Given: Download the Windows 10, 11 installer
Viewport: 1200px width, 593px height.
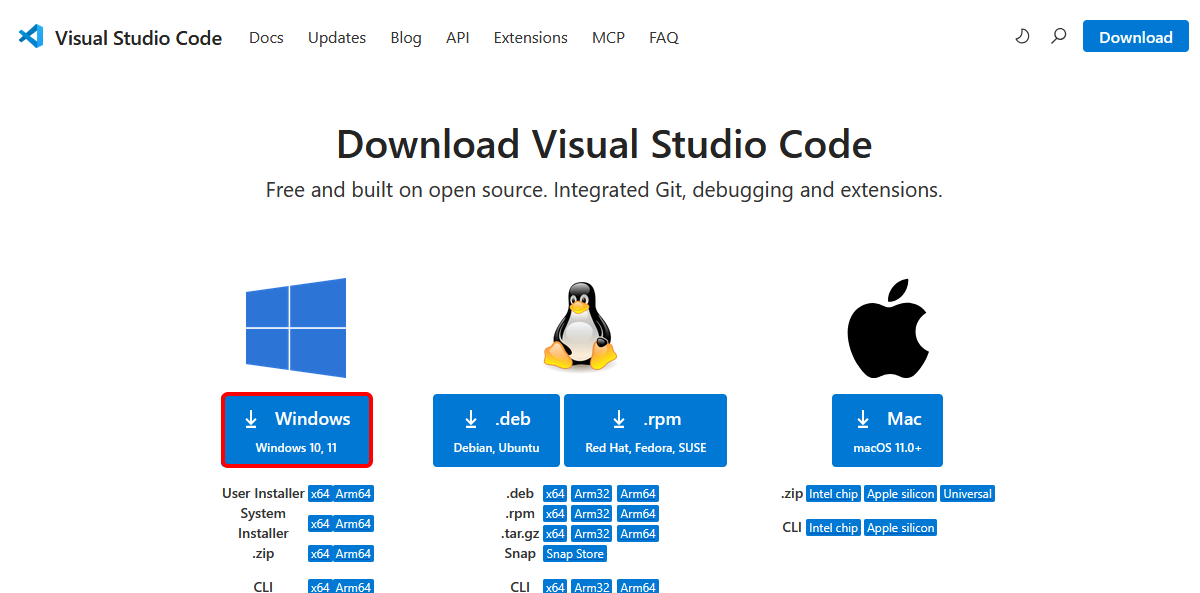Looking at the screenshot, I should [297, 430].
